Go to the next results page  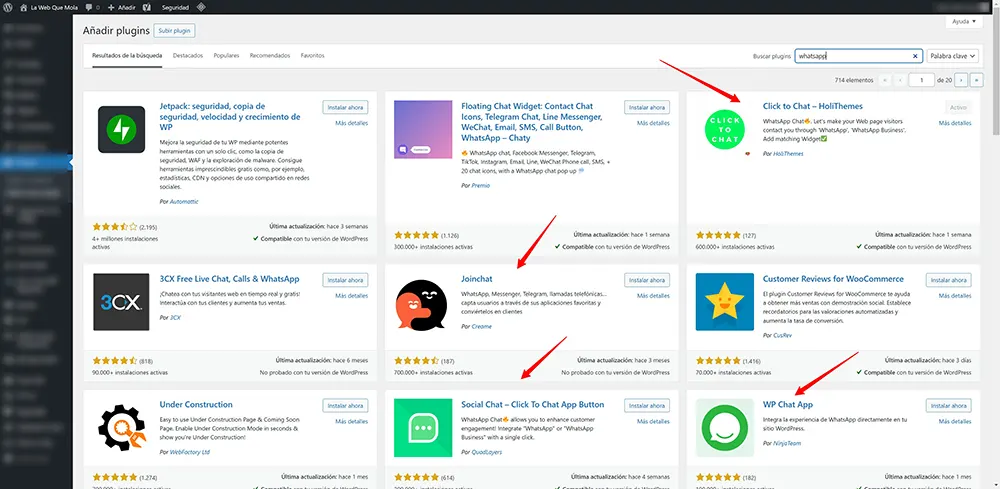pos(961,80)
